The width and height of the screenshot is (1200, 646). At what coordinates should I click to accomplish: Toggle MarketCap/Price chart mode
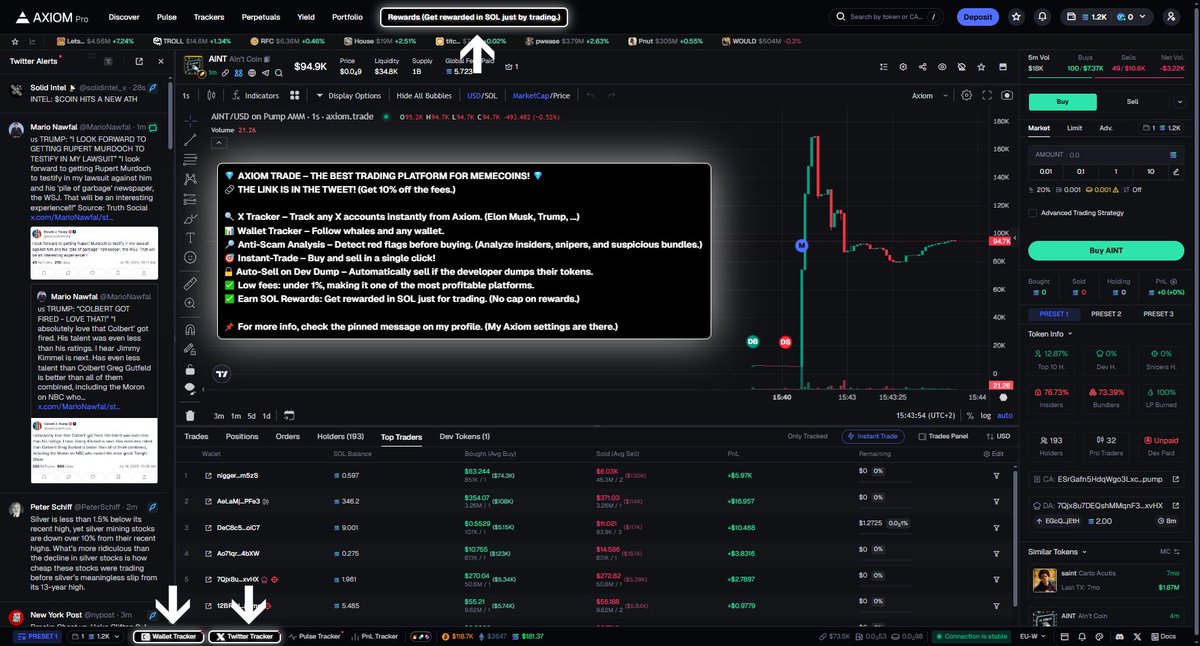(541, 95)
